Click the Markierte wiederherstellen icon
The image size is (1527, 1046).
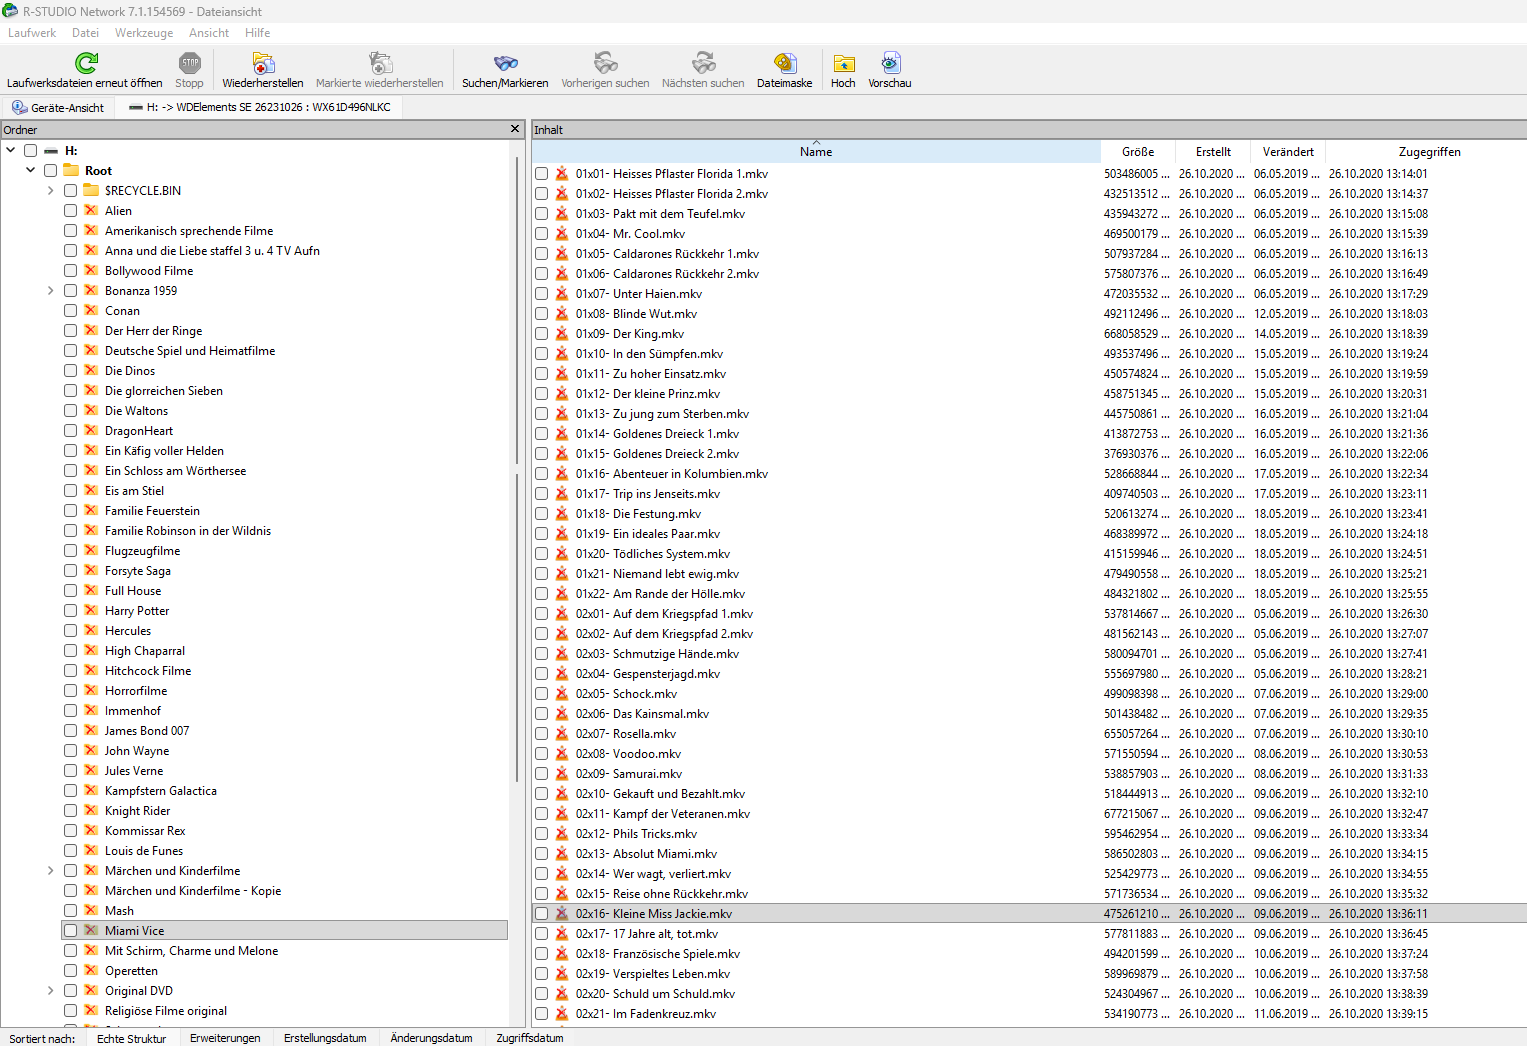point(380,63)
